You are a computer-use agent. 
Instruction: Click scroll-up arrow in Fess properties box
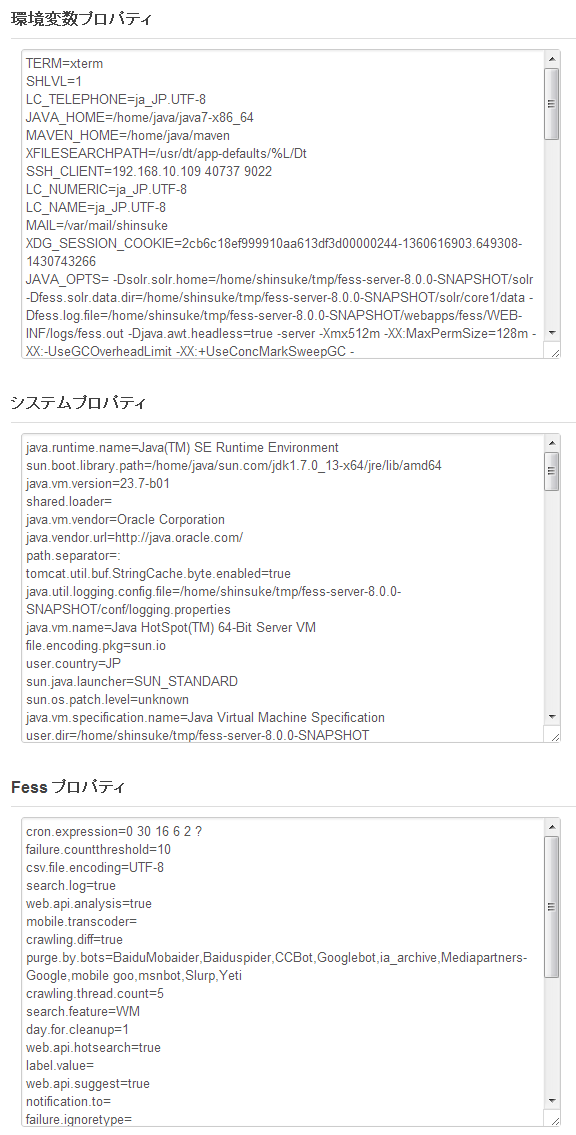pyautogui.click(x=551, y=827)
